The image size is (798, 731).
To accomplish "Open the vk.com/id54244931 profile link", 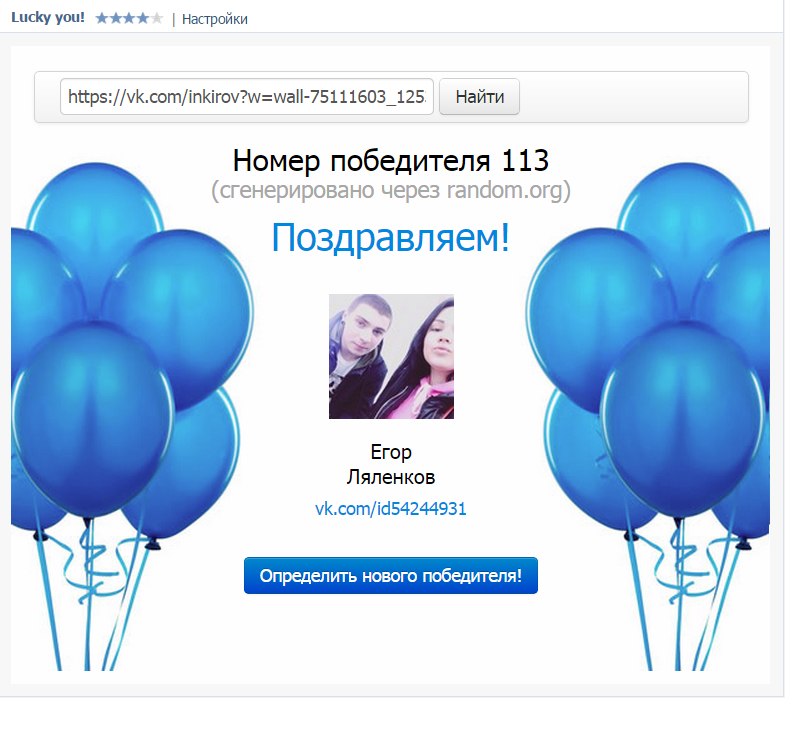I will click(391, 509).
